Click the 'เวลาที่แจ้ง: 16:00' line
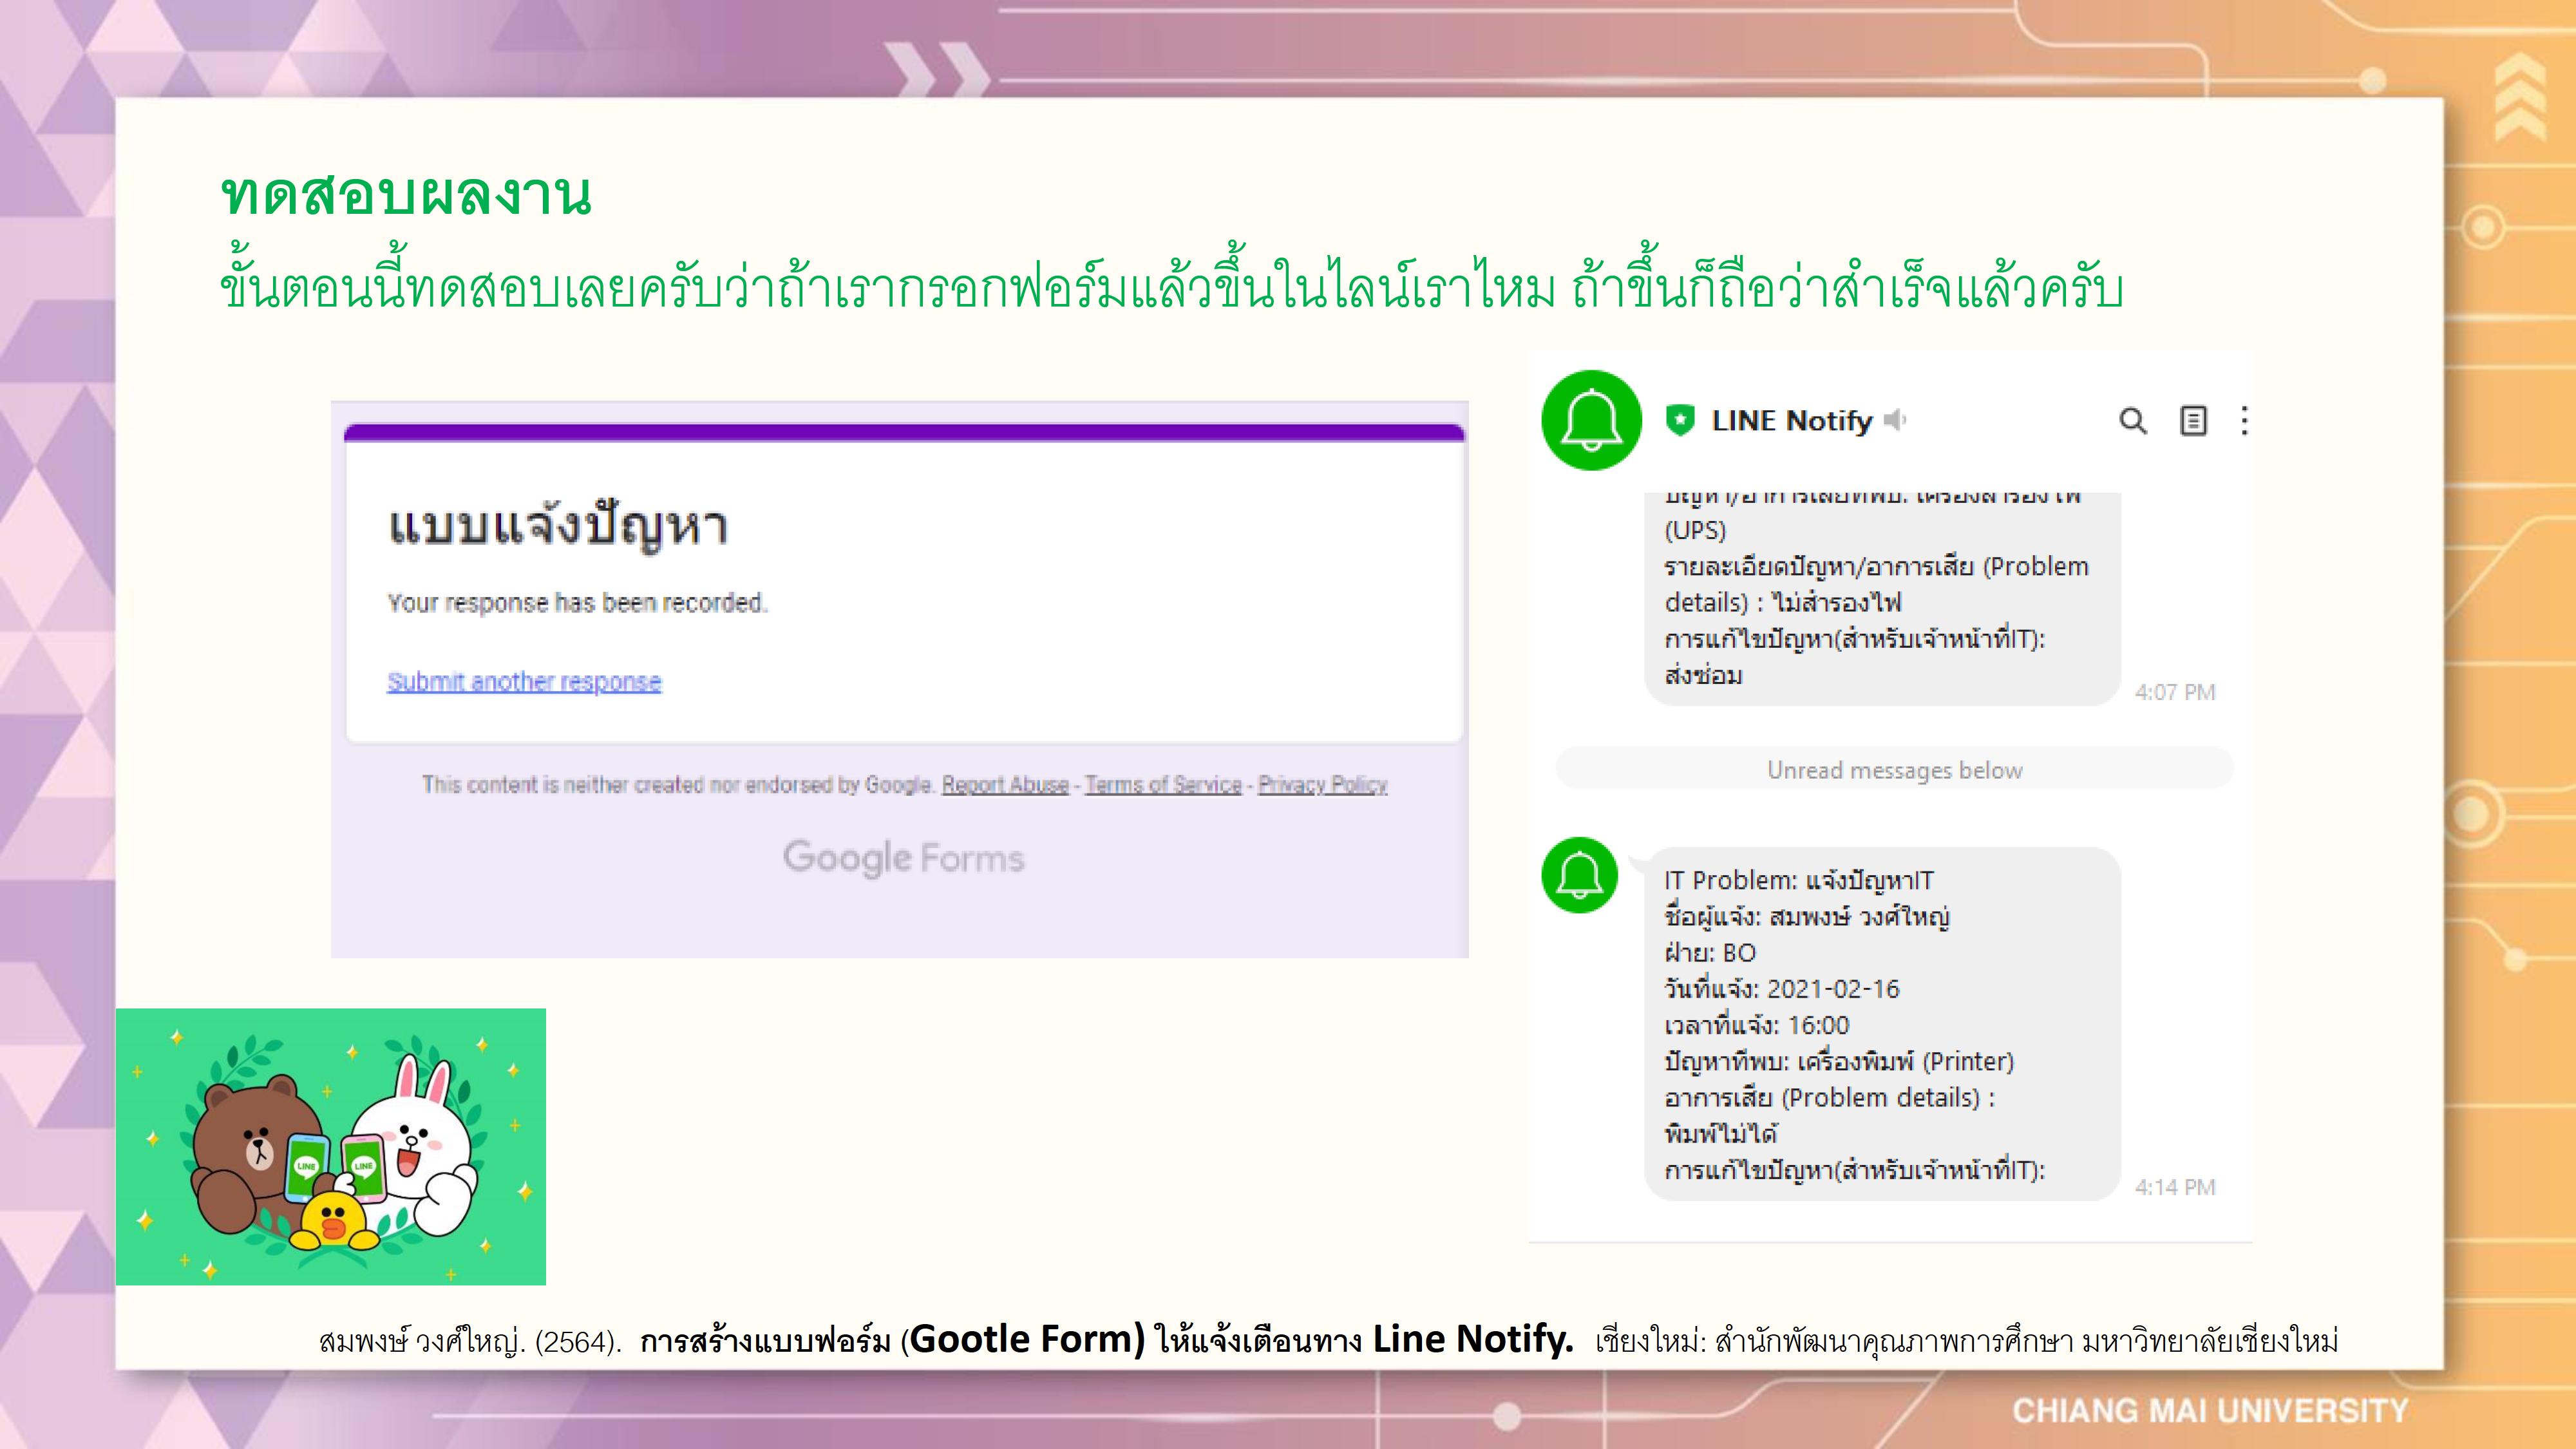Image resolution: width=2576 pixels, height=1449 pixels. [x=1757, y=1025]
